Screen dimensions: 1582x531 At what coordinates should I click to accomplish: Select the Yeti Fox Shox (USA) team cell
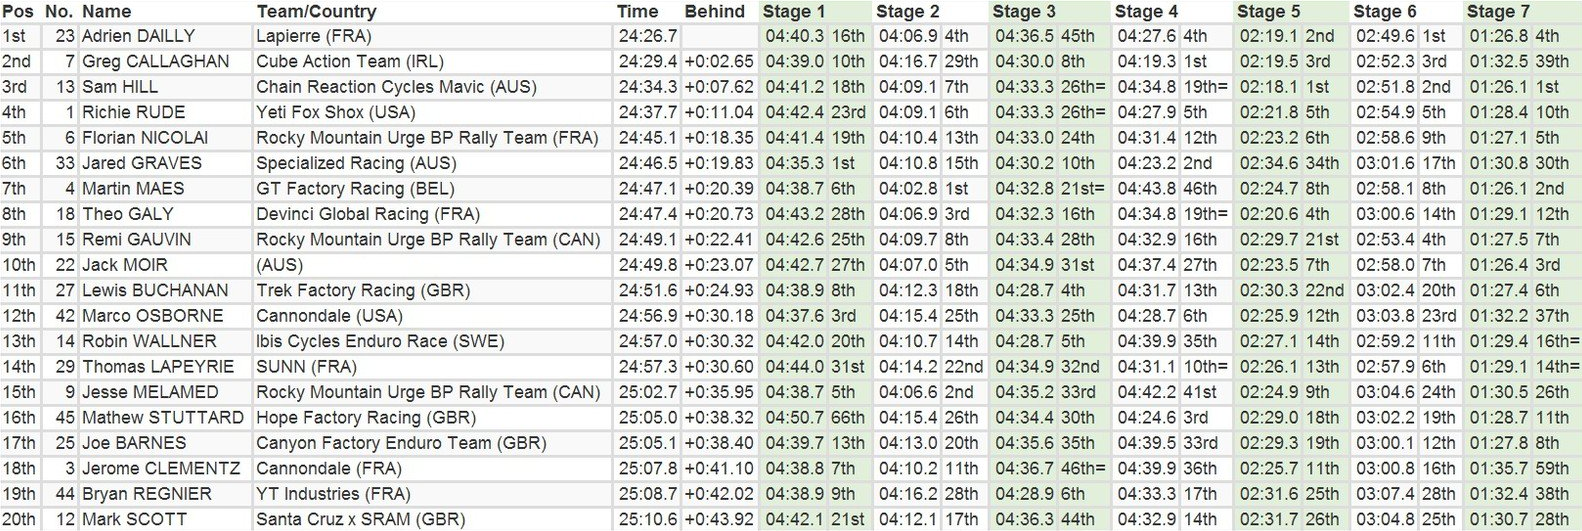pyautogui.click(x=328, y=112)
